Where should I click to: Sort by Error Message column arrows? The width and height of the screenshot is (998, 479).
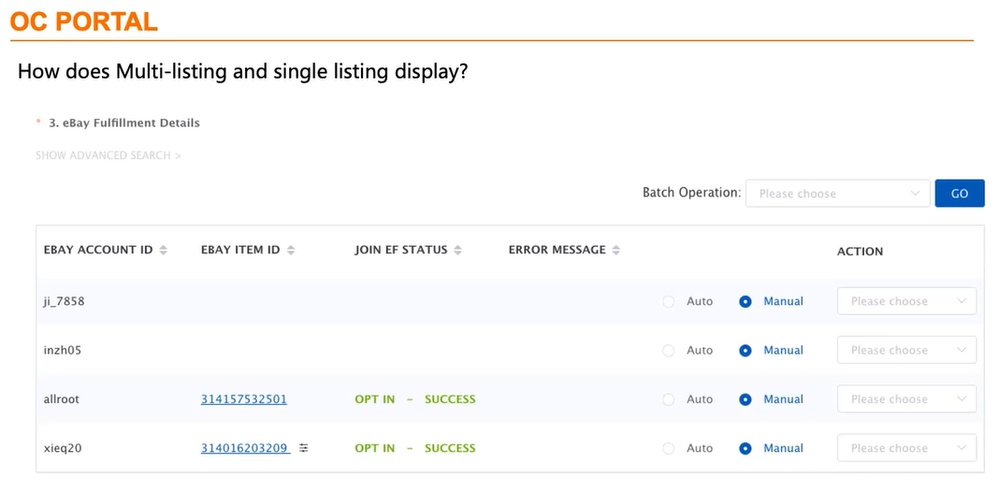pyautogui.click(x=616, y=250)
